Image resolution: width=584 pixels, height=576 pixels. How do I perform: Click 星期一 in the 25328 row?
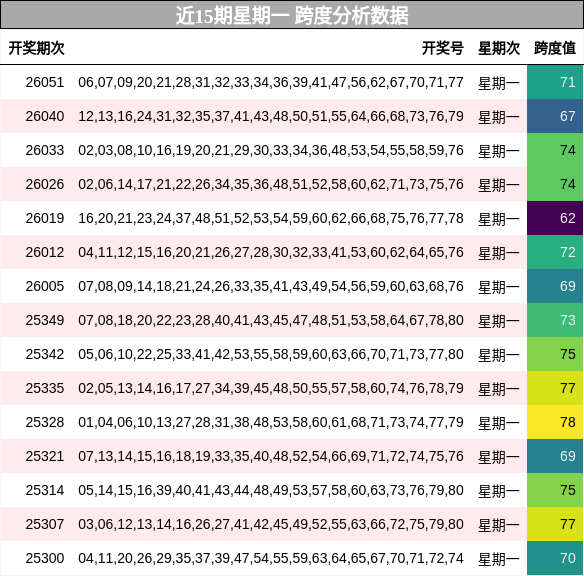click(x=499, y=423)
